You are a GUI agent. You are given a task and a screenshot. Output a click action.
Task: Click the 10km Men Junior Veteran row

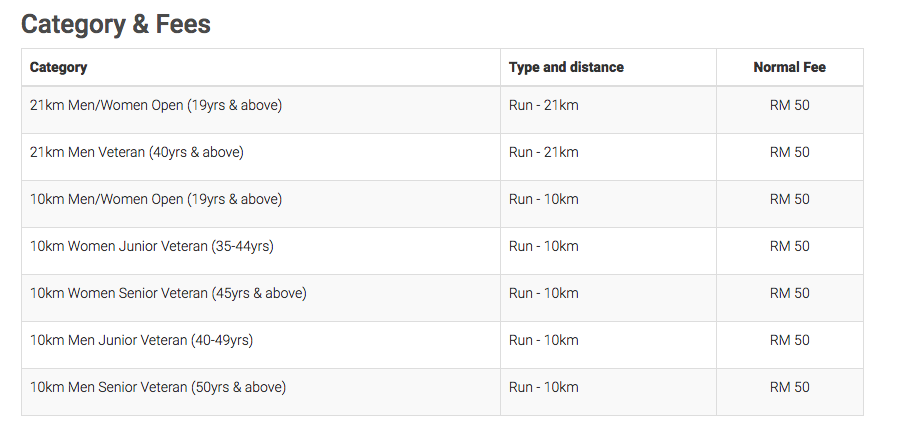(442, 345)
